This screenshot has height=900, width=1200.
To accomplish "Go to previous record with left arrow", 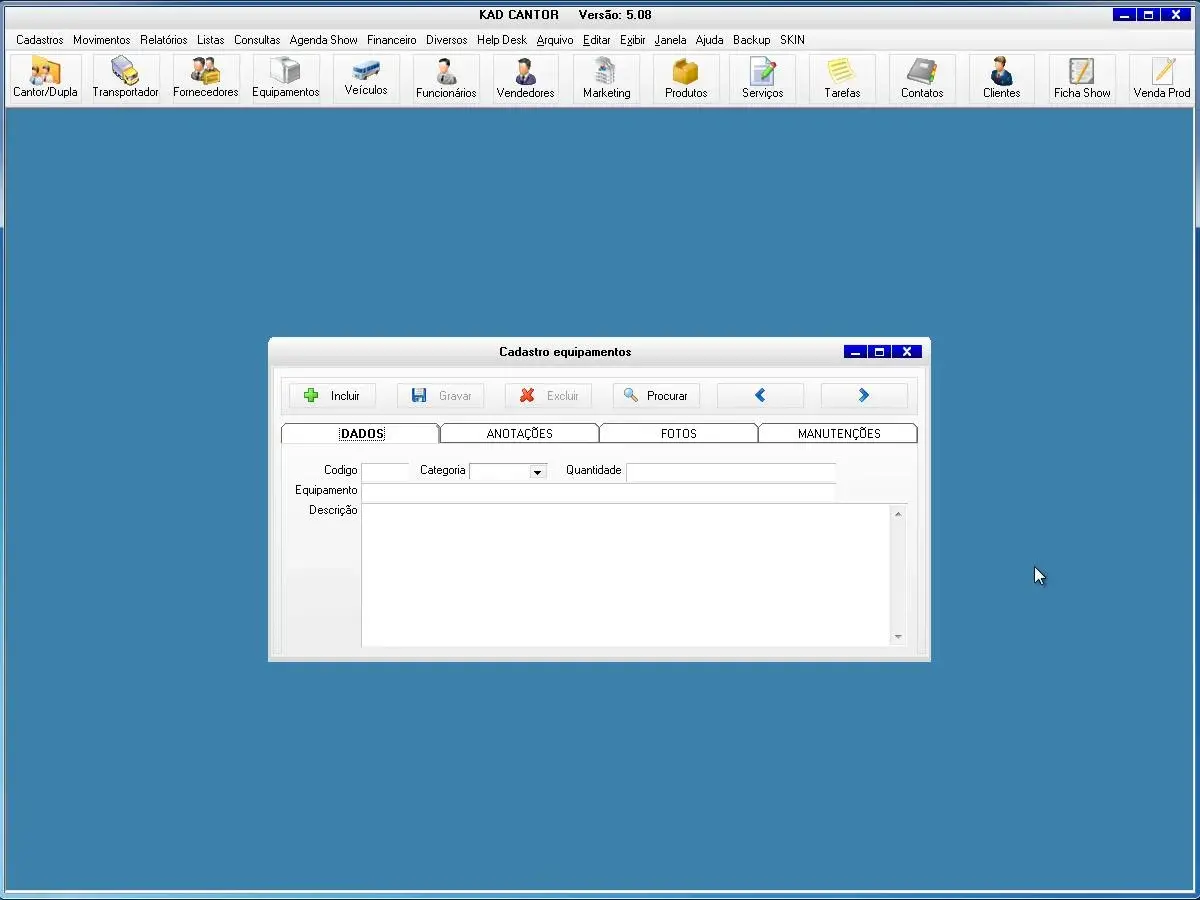I will (760, 396).
